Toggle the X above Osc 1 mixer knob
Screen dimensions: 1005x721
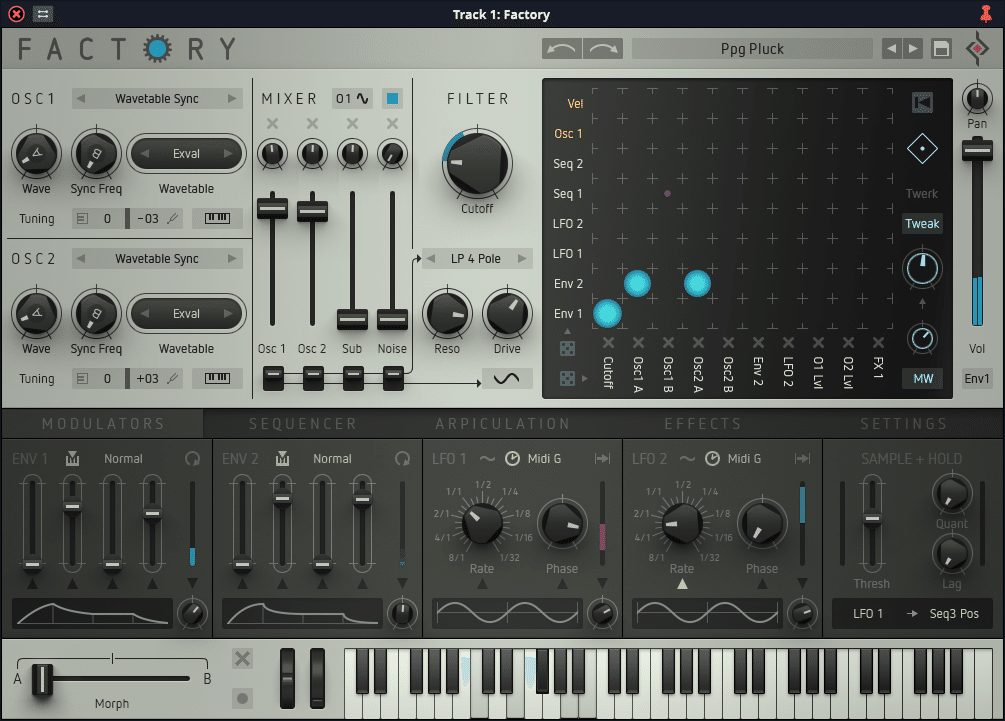pos(272,124)
